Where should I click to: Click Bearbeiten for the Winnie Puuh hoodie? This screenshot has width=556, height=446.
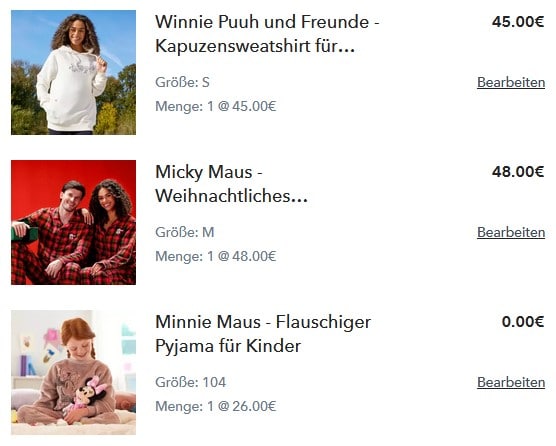(x=511, y=82)
